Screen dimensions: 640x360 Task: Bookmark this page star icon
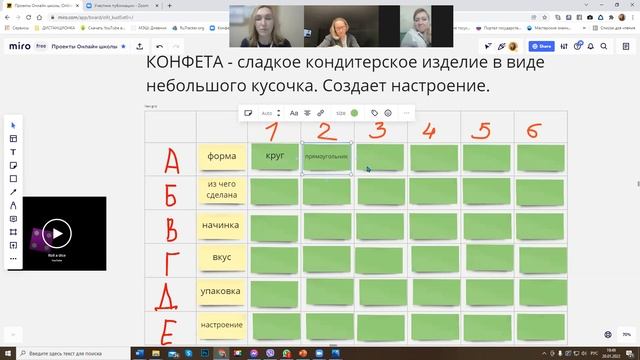pyautogui.click(x=544, y=17)
